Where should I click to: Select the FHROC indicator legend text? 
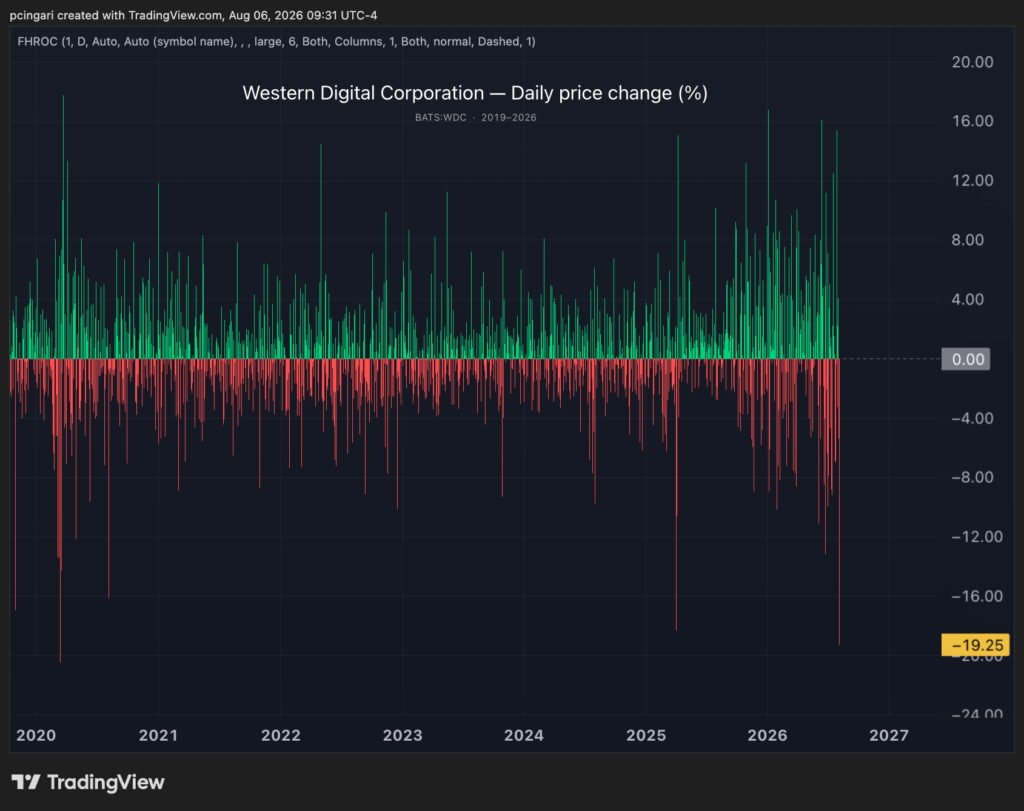click(x=276, y=42)
